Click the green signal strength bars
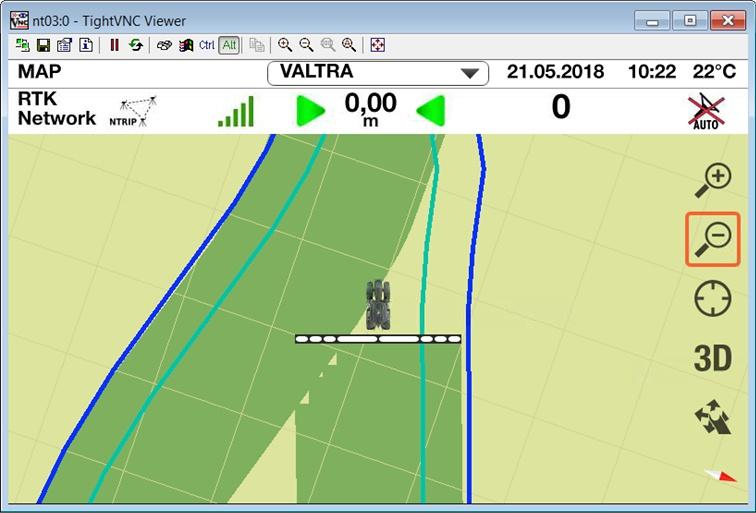Viewport: 756px width, 513px height. pyautogui.click(x=236, y=111)
